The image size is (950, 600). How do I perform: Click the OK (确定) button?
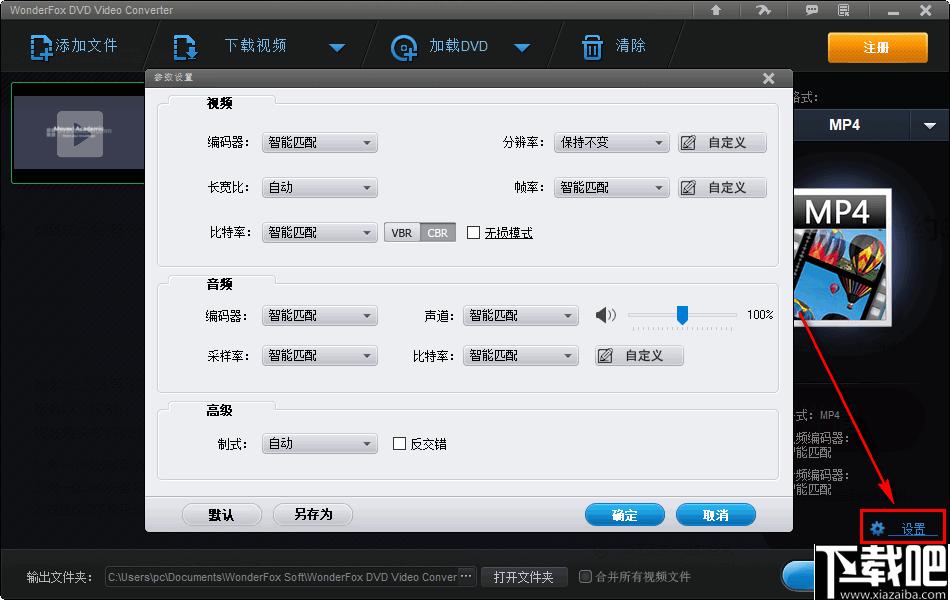(x=625, y=515)
